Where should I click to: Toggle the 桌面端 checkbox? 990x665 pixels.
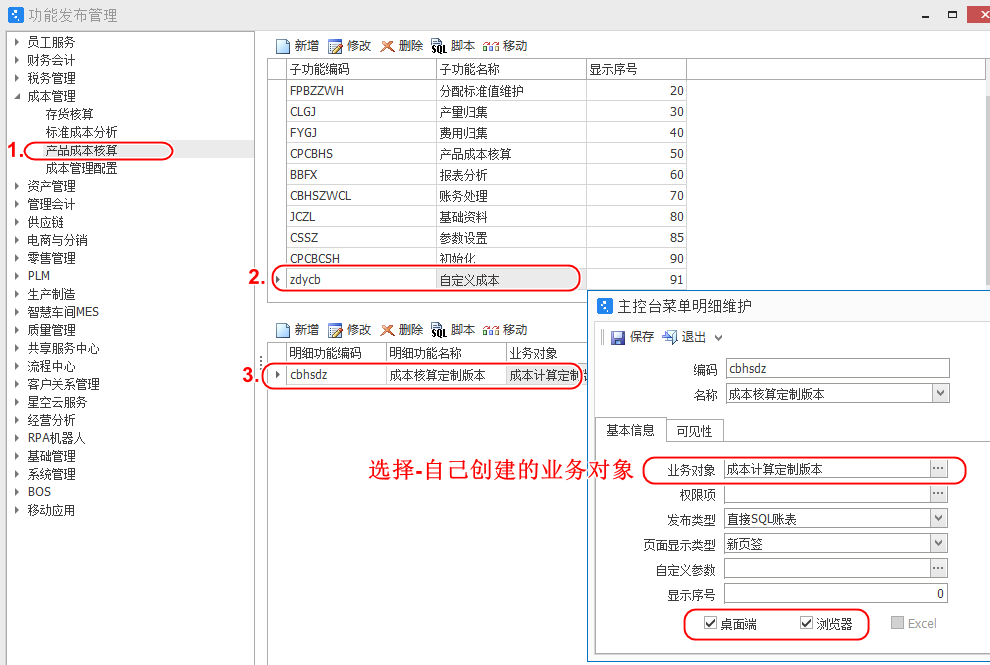(x=710, y=624)
